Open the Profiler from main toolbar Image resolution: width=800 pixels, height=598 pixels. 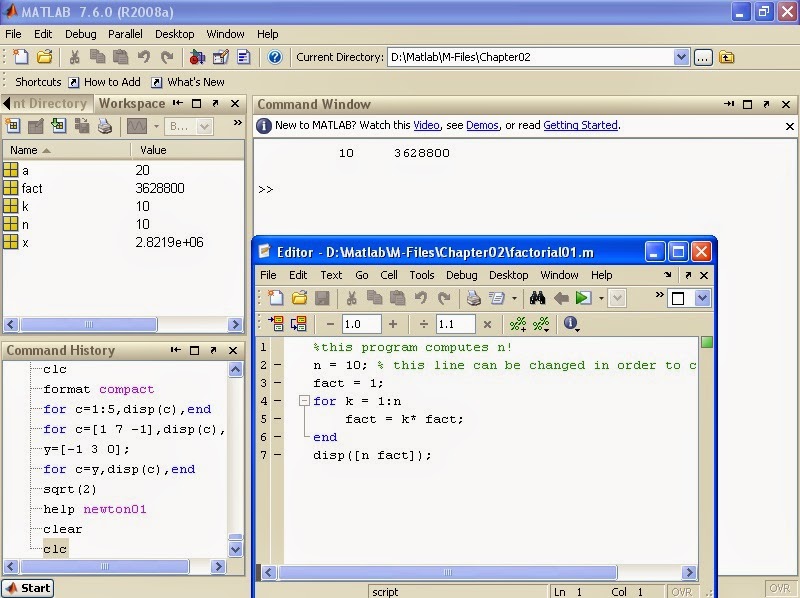click(244, 57)
